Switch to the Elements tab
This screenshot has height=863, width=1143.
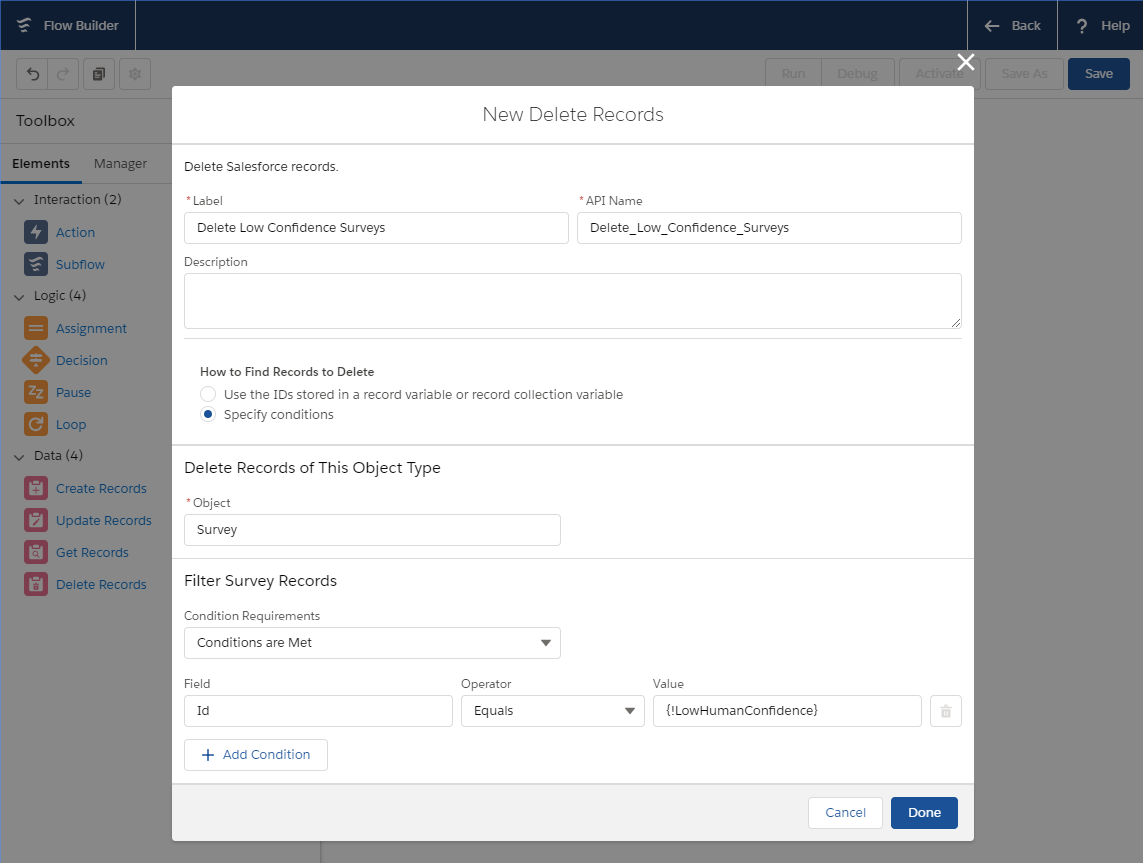41,164
